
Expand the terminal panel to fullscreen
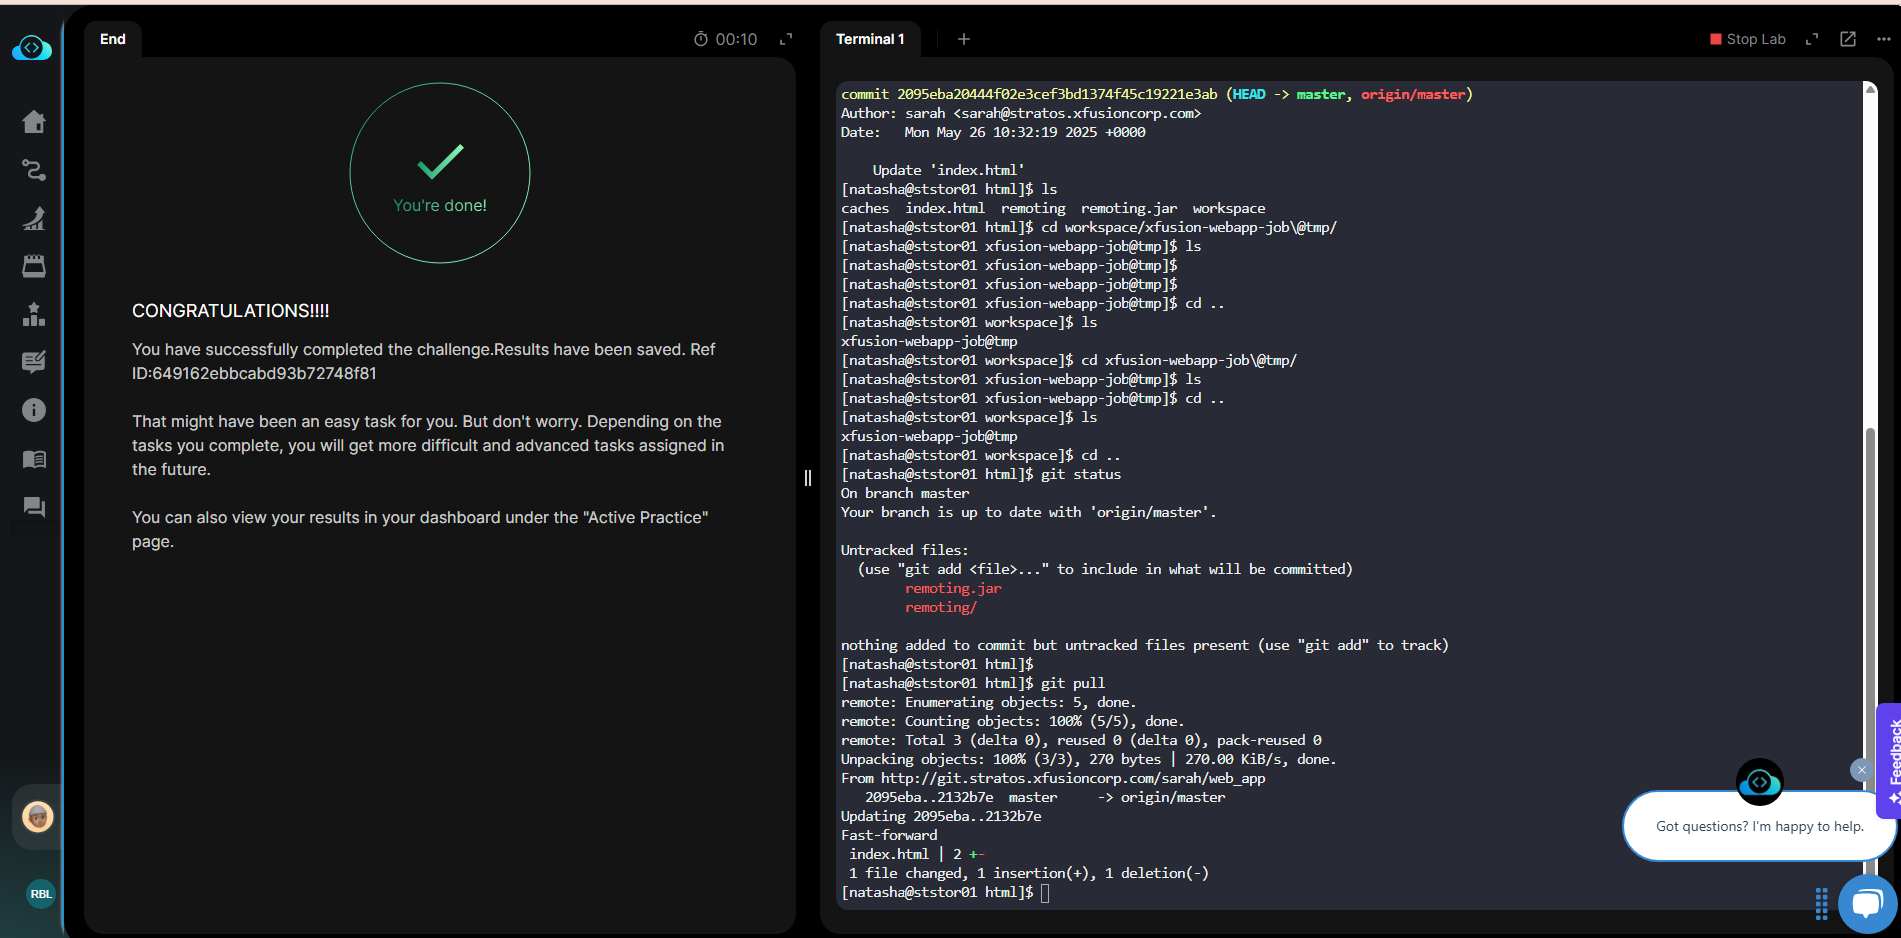(x=1812, y=39)
